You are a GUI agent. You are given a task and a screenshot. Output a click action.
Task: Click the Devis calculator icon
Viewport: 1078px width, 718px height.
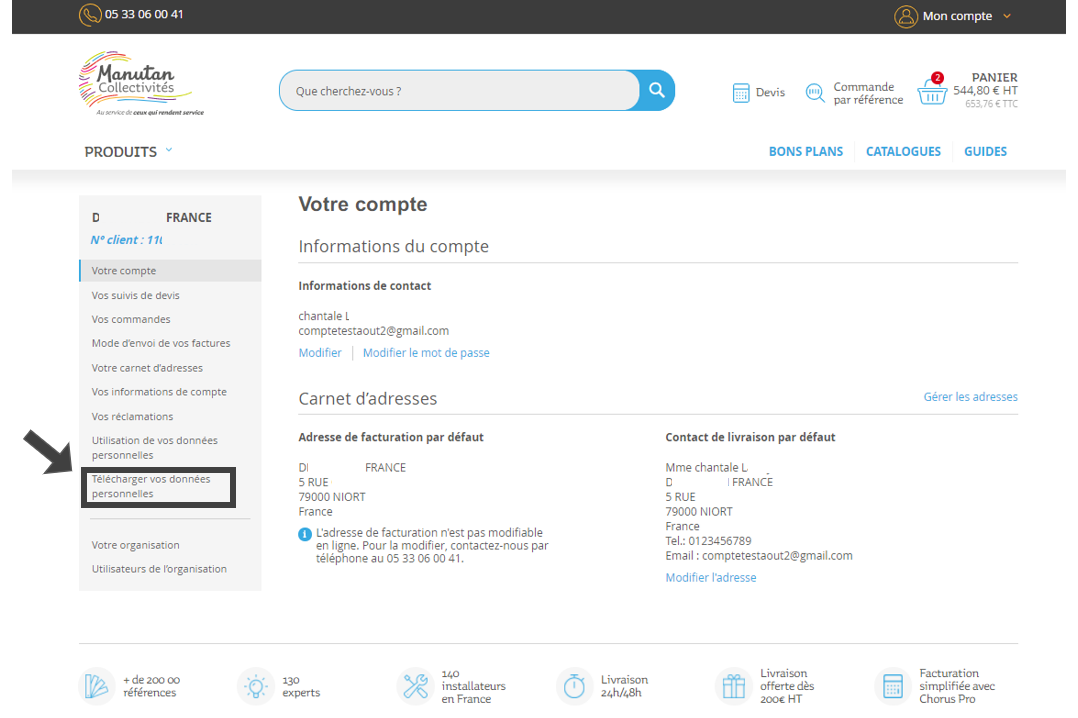pos(741,93)
